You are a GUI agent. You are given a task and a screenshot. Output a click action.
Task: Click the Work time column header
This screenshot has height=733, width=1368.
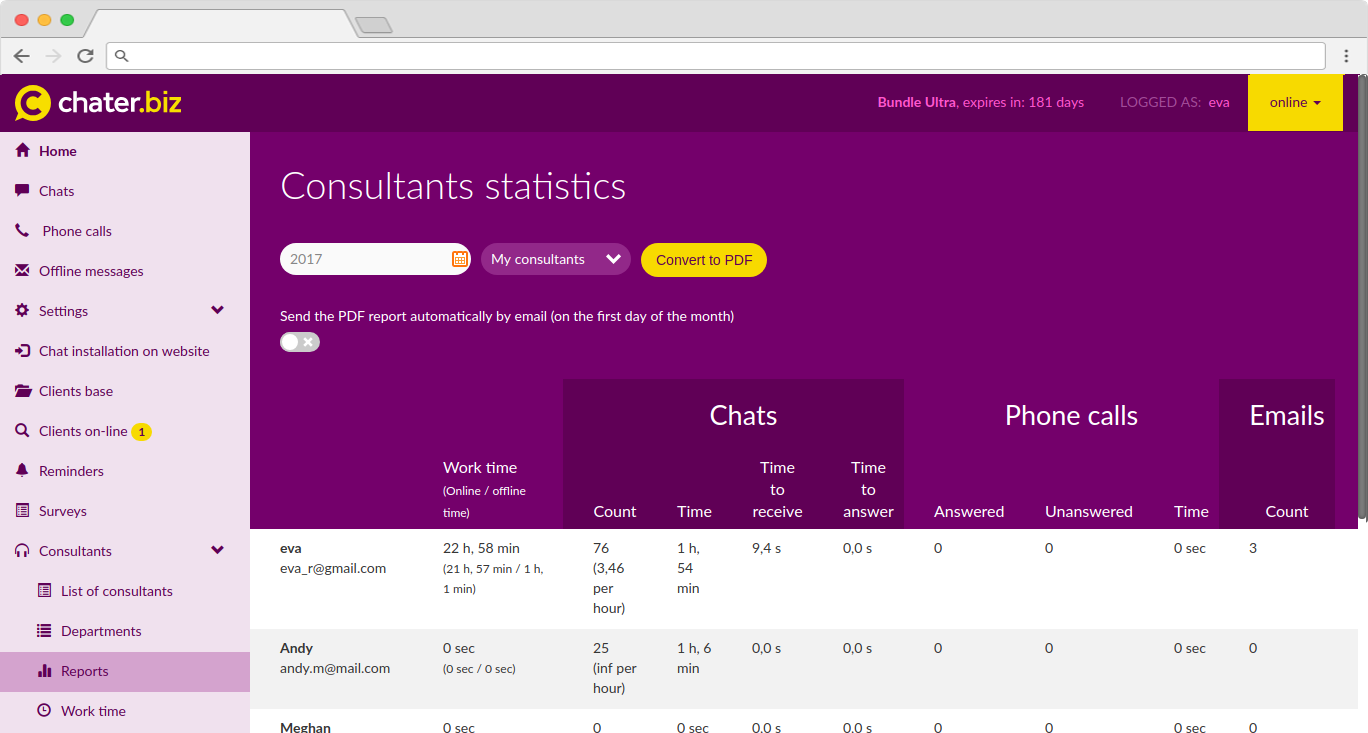point(480,467)
